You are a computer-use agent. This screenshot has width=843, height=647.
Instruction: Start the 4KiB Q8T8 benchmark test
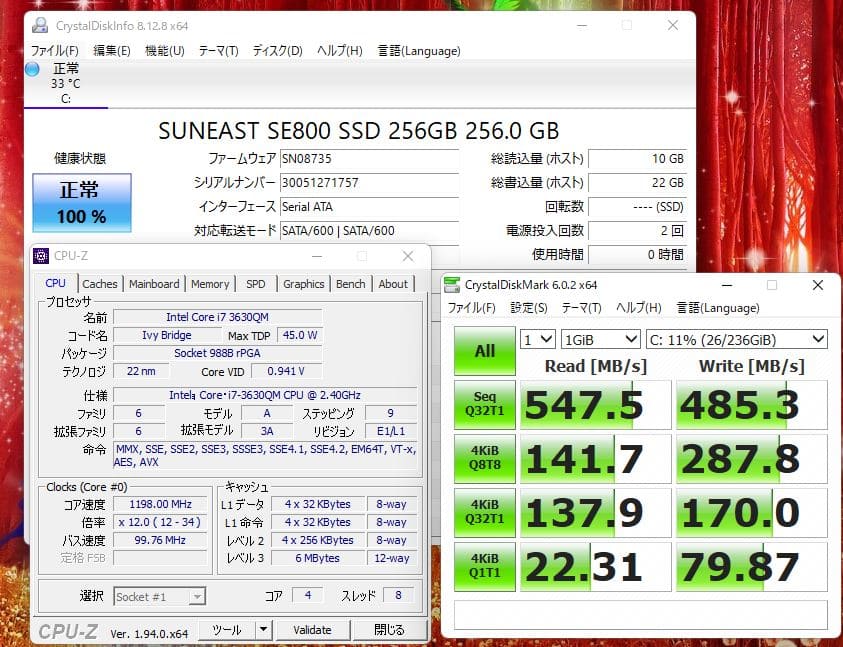[484, 458]
